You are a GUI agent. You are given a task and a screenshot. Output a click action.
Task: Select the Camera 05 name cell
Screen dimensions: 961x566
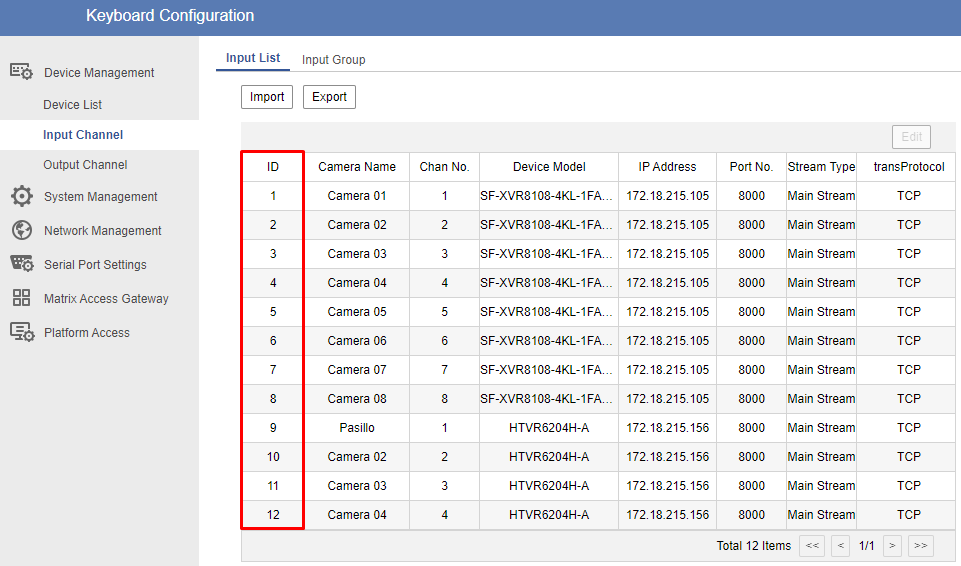357,312
